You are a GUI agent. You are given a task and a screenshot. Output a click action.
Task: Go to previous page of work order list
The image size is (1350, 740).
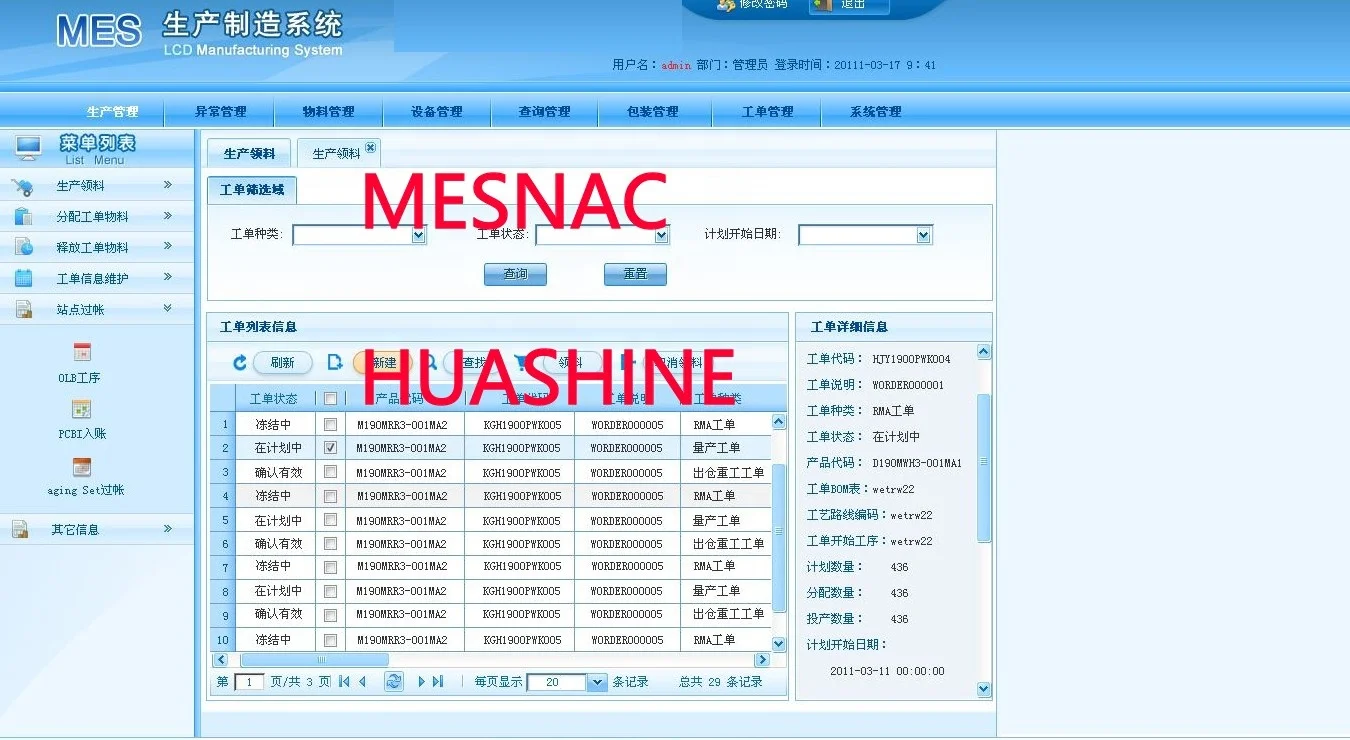[362, 682]
